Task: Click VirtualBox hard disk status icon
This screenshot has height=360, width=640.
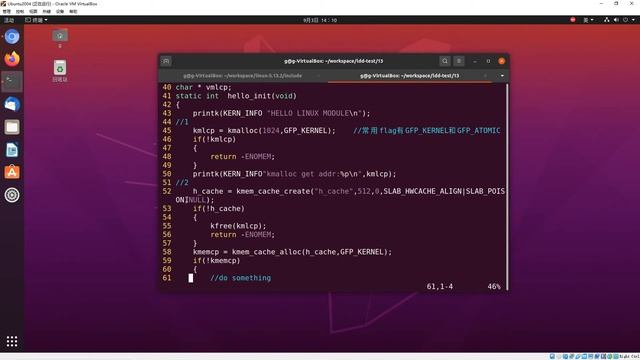Action: pyautogui.click(x=552, y=356)
